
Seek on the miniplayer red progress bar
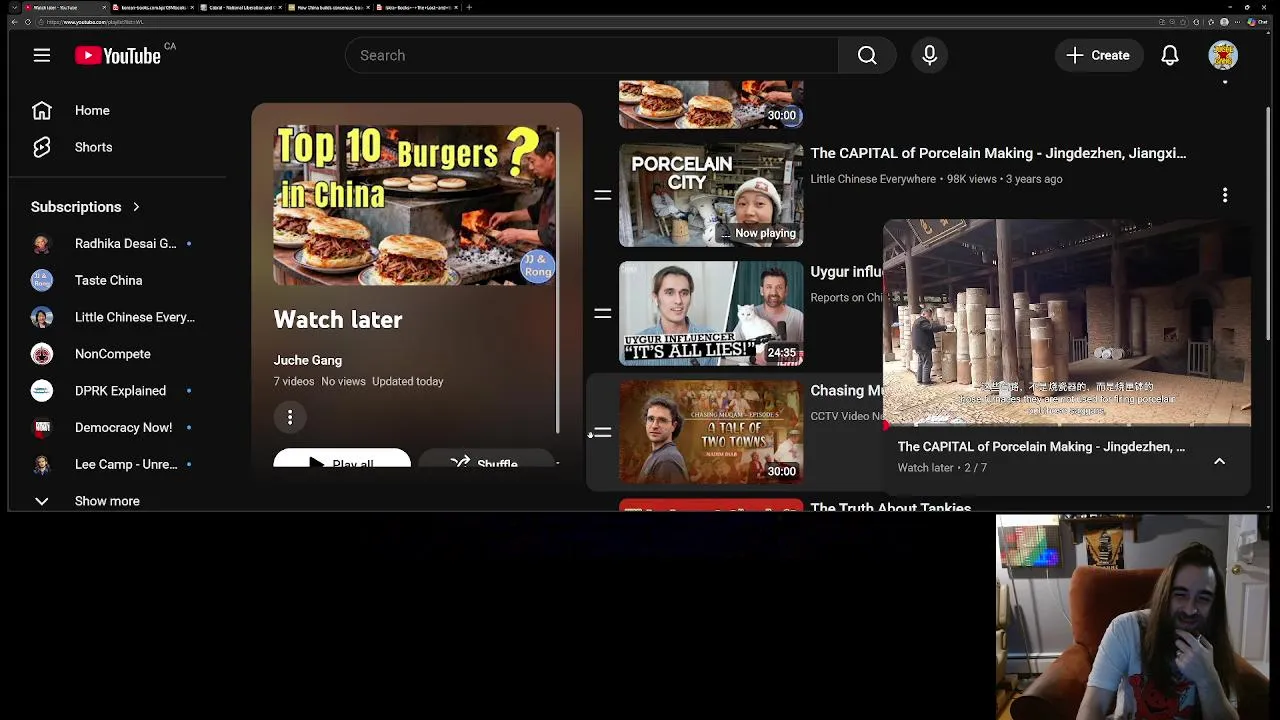(1067, 426)
